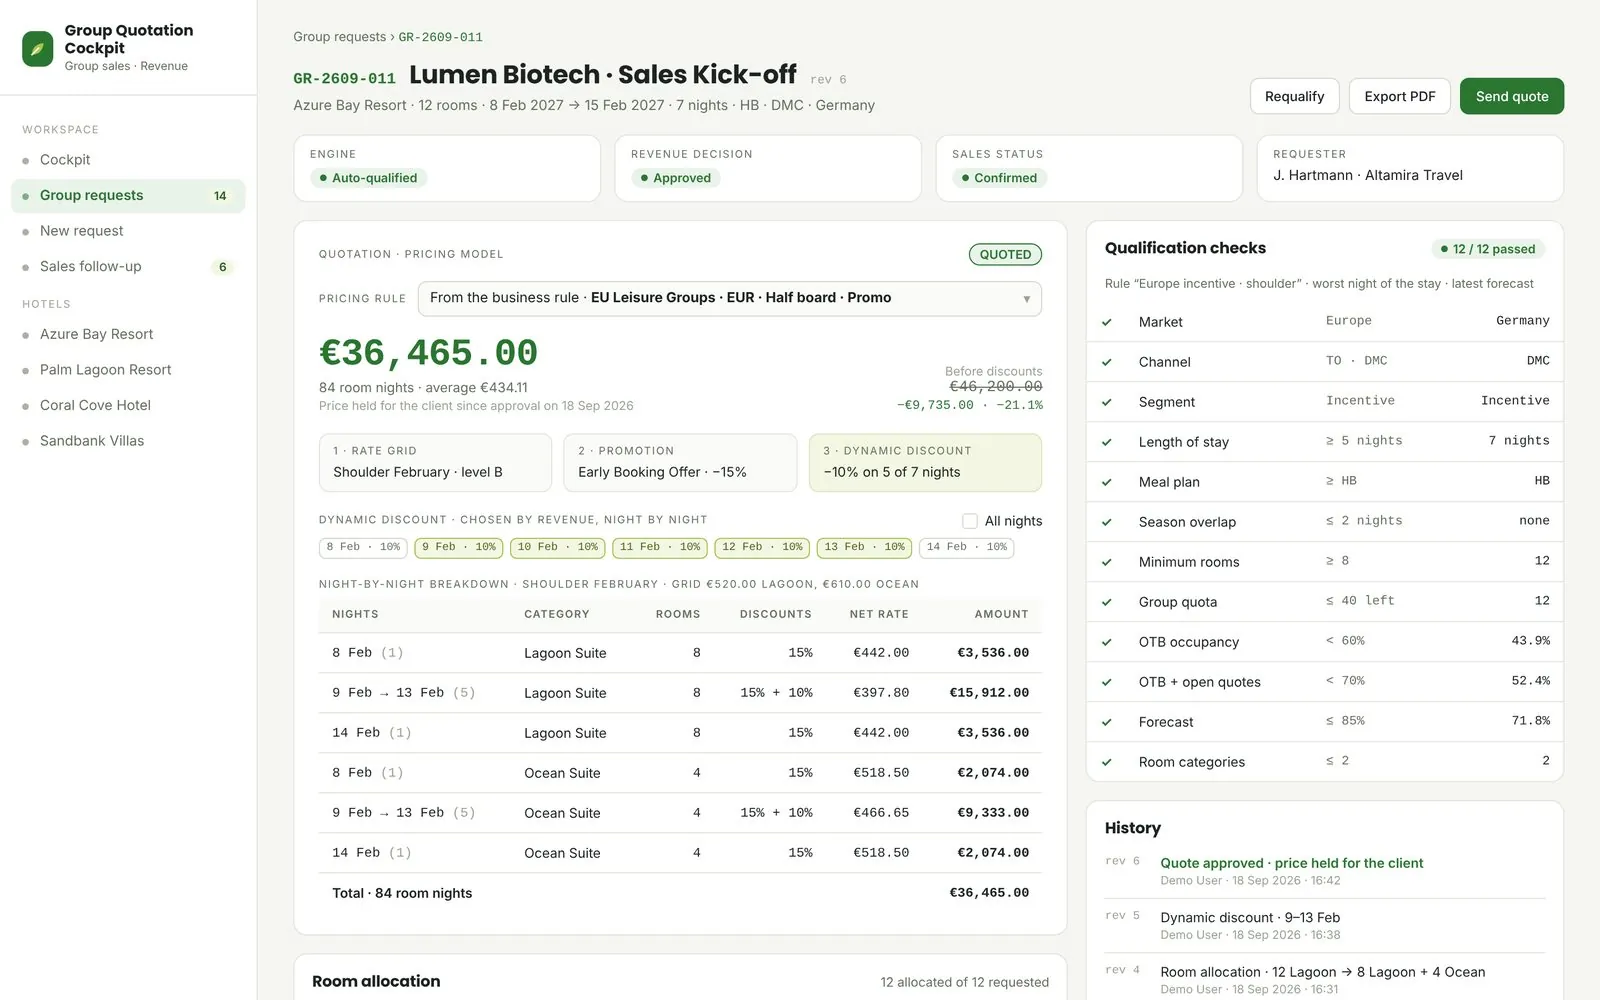Click GR-2609-011 in the breadcrumb
This screenshot has height=1000, width=1600.
pyautogui.click(x=440, y=37)
